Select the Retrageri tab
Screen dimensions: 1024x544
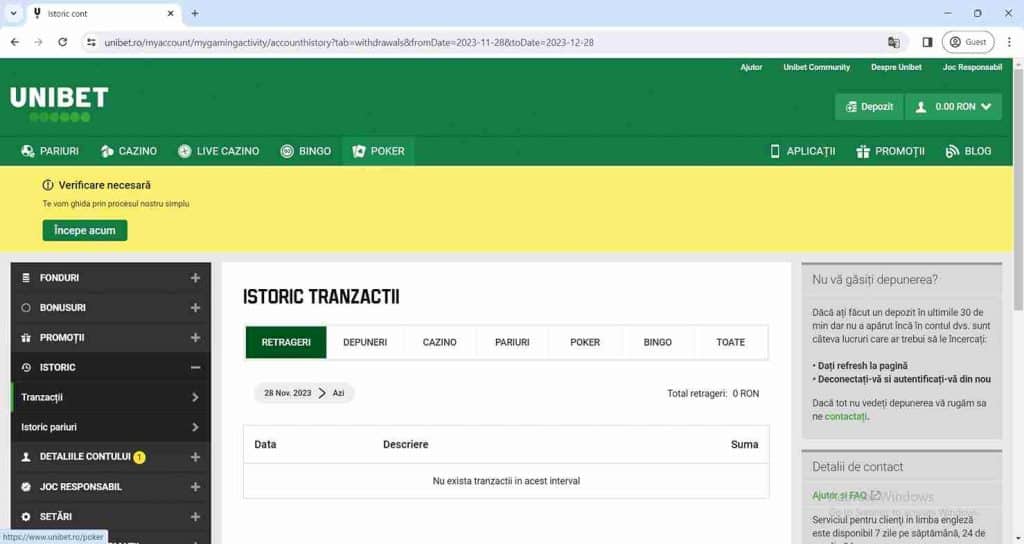coord(286,342)
